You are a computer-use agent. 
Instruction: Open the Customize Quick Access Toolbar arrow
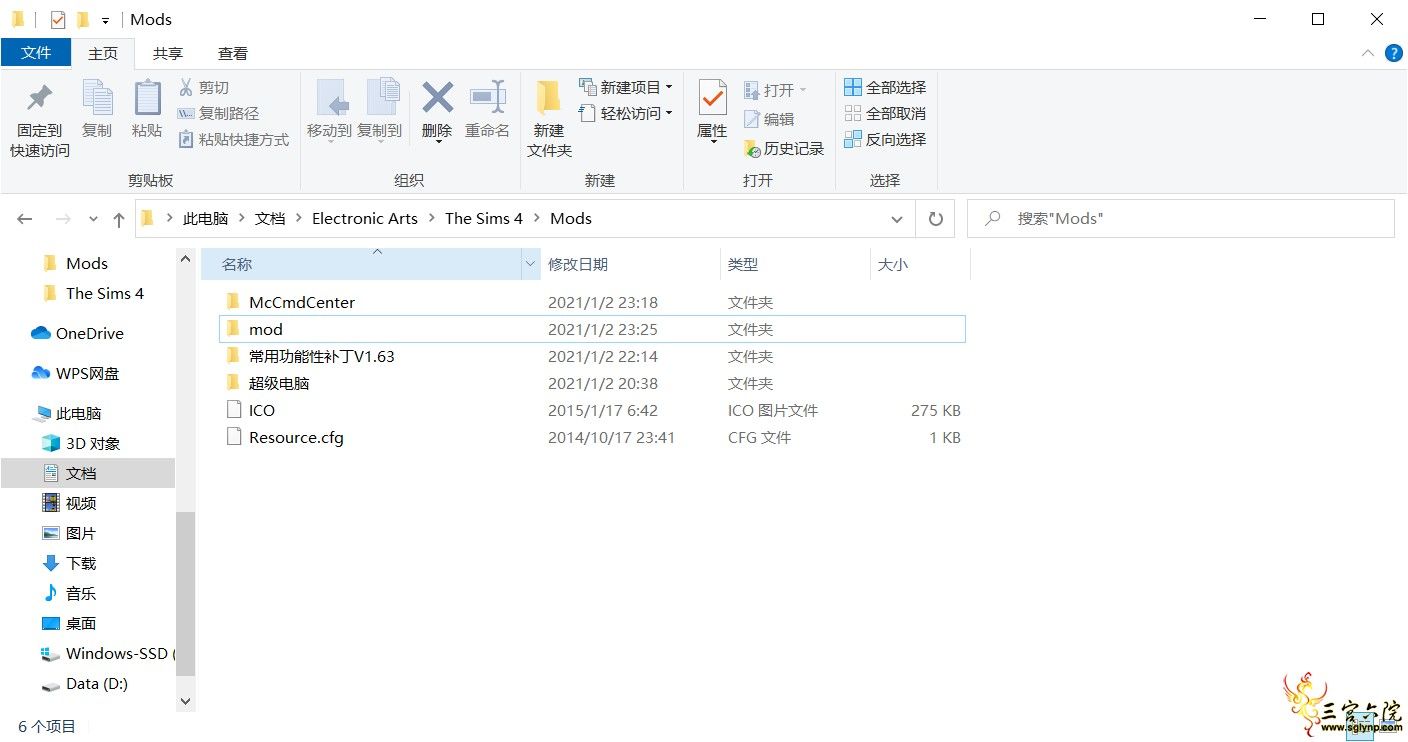tap(105, 20)
